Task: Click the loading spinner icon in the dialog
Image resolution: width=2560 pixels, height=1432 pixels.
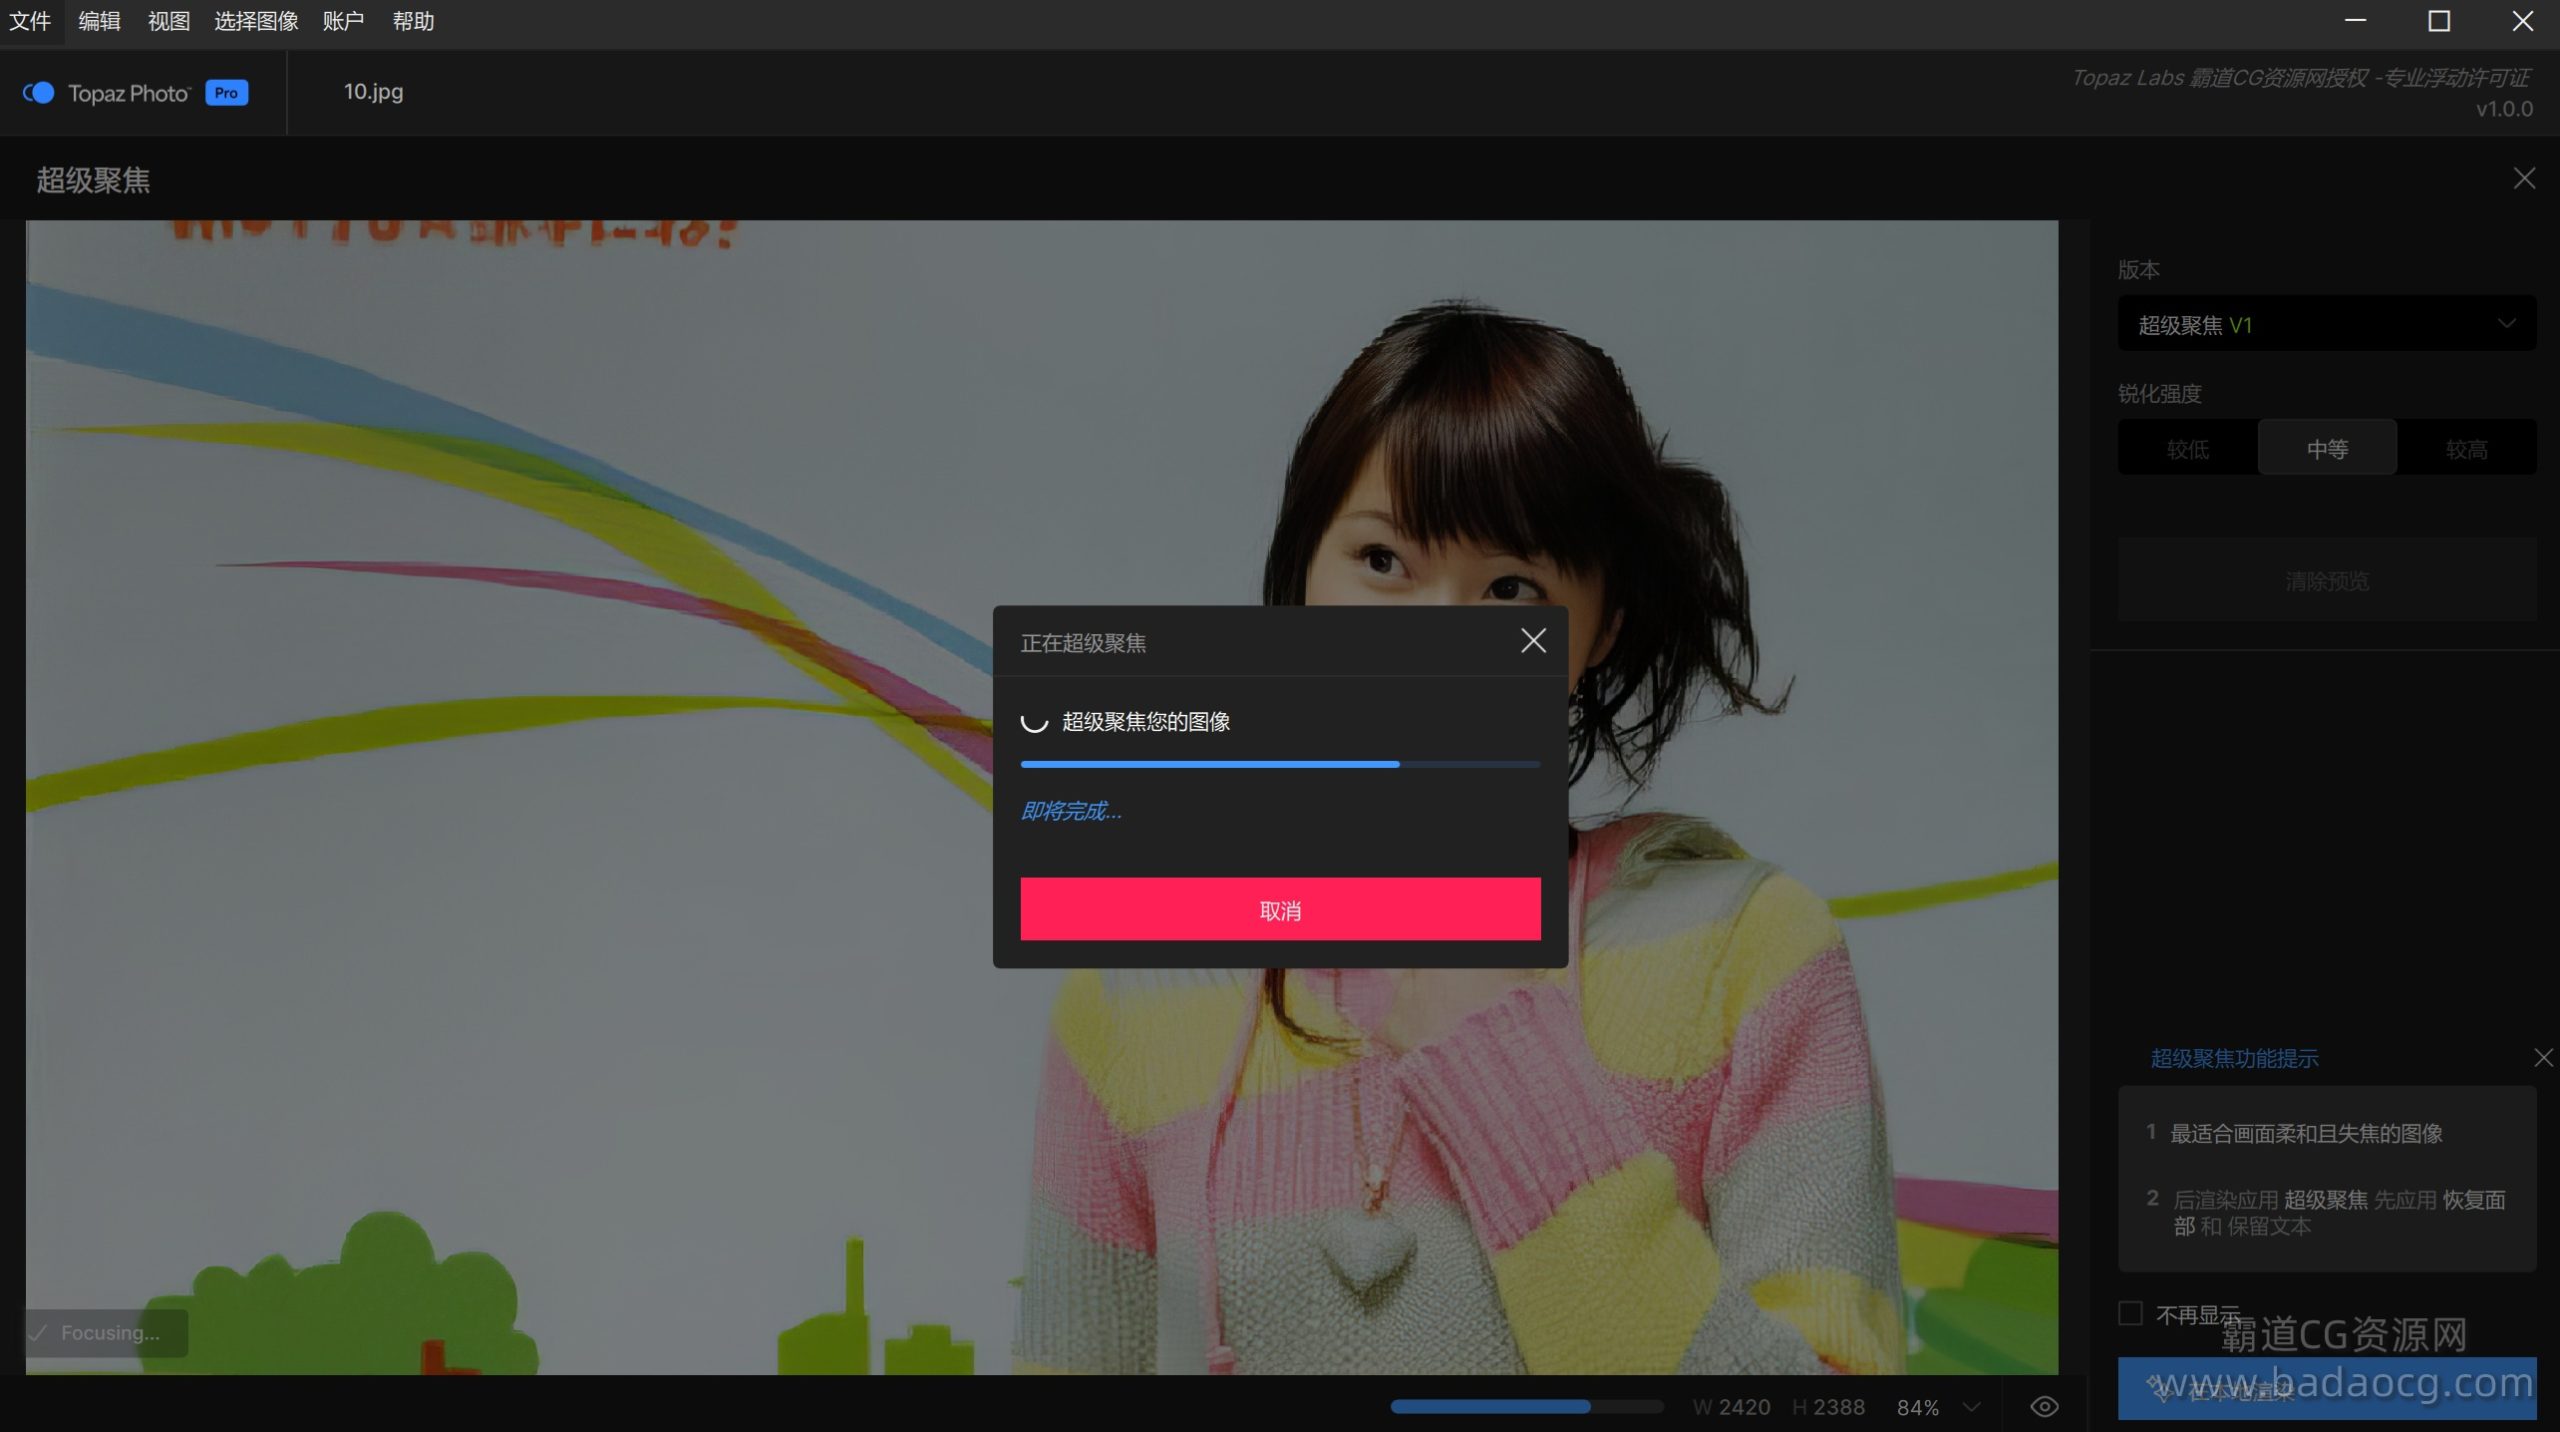Action: (1034, 721)
